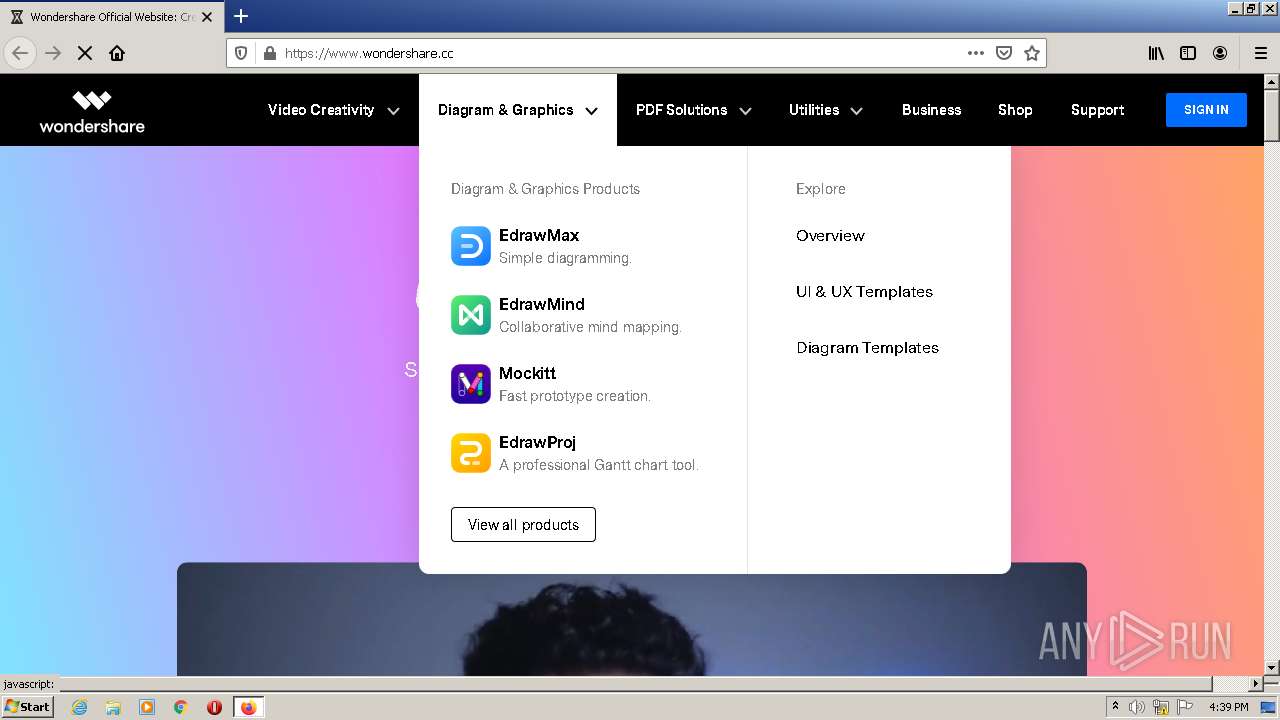Open the Business menu item

(931, 110)
